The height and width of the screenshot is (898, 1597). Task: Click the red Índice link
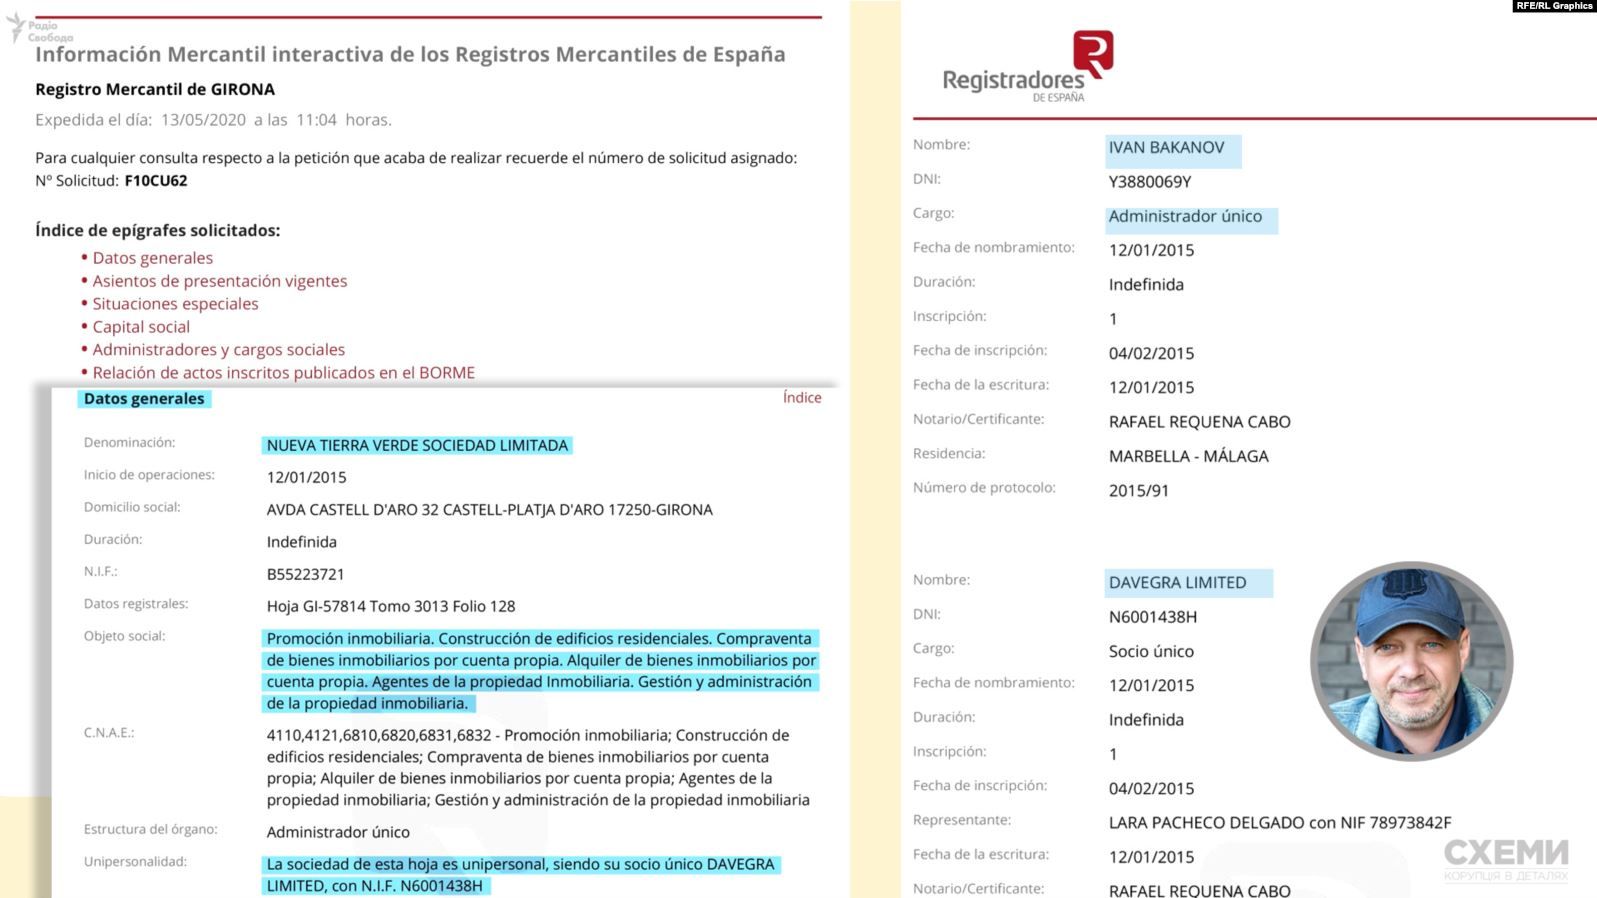pyautogui.click(x=801, y=398)
